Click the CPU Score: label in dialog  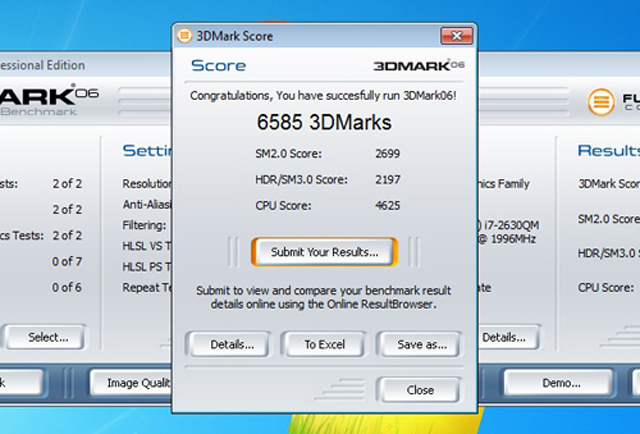click(x=283, y=205)
